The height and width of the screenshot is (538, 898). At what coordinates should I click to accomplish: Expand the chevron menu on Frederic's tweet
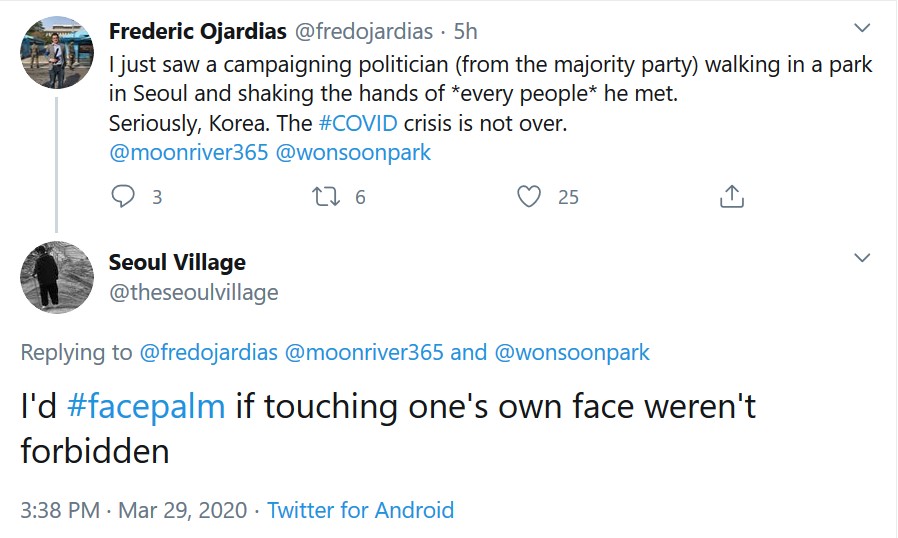[861, 28]
